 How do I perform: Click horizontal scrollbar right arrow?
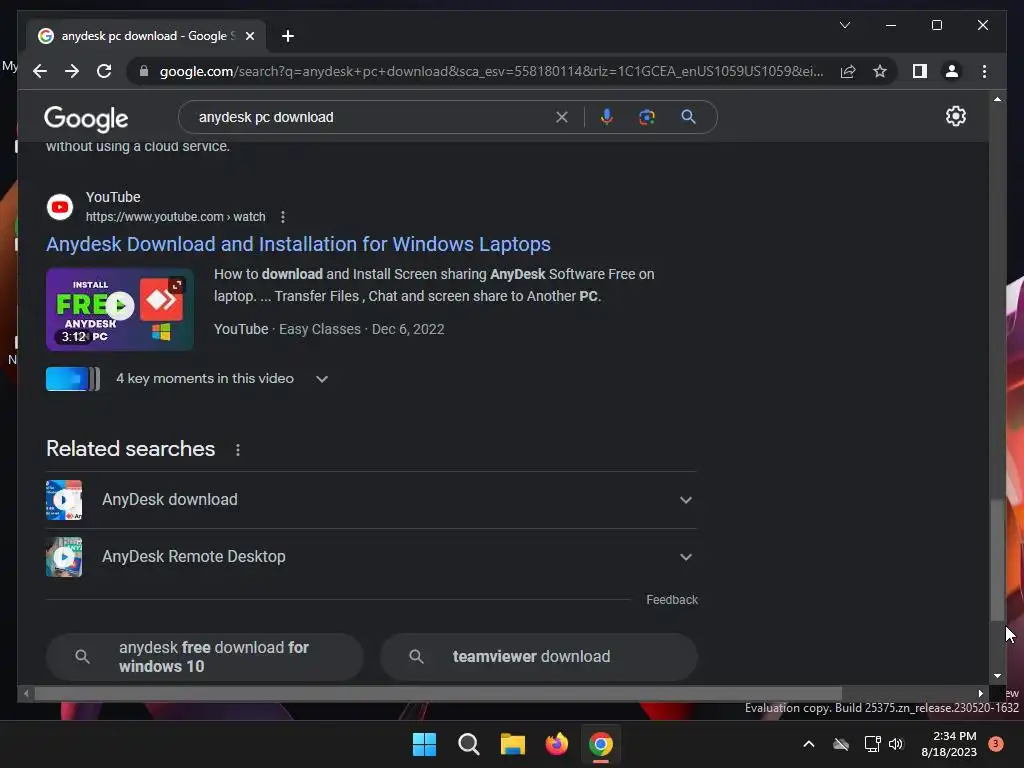980,693
